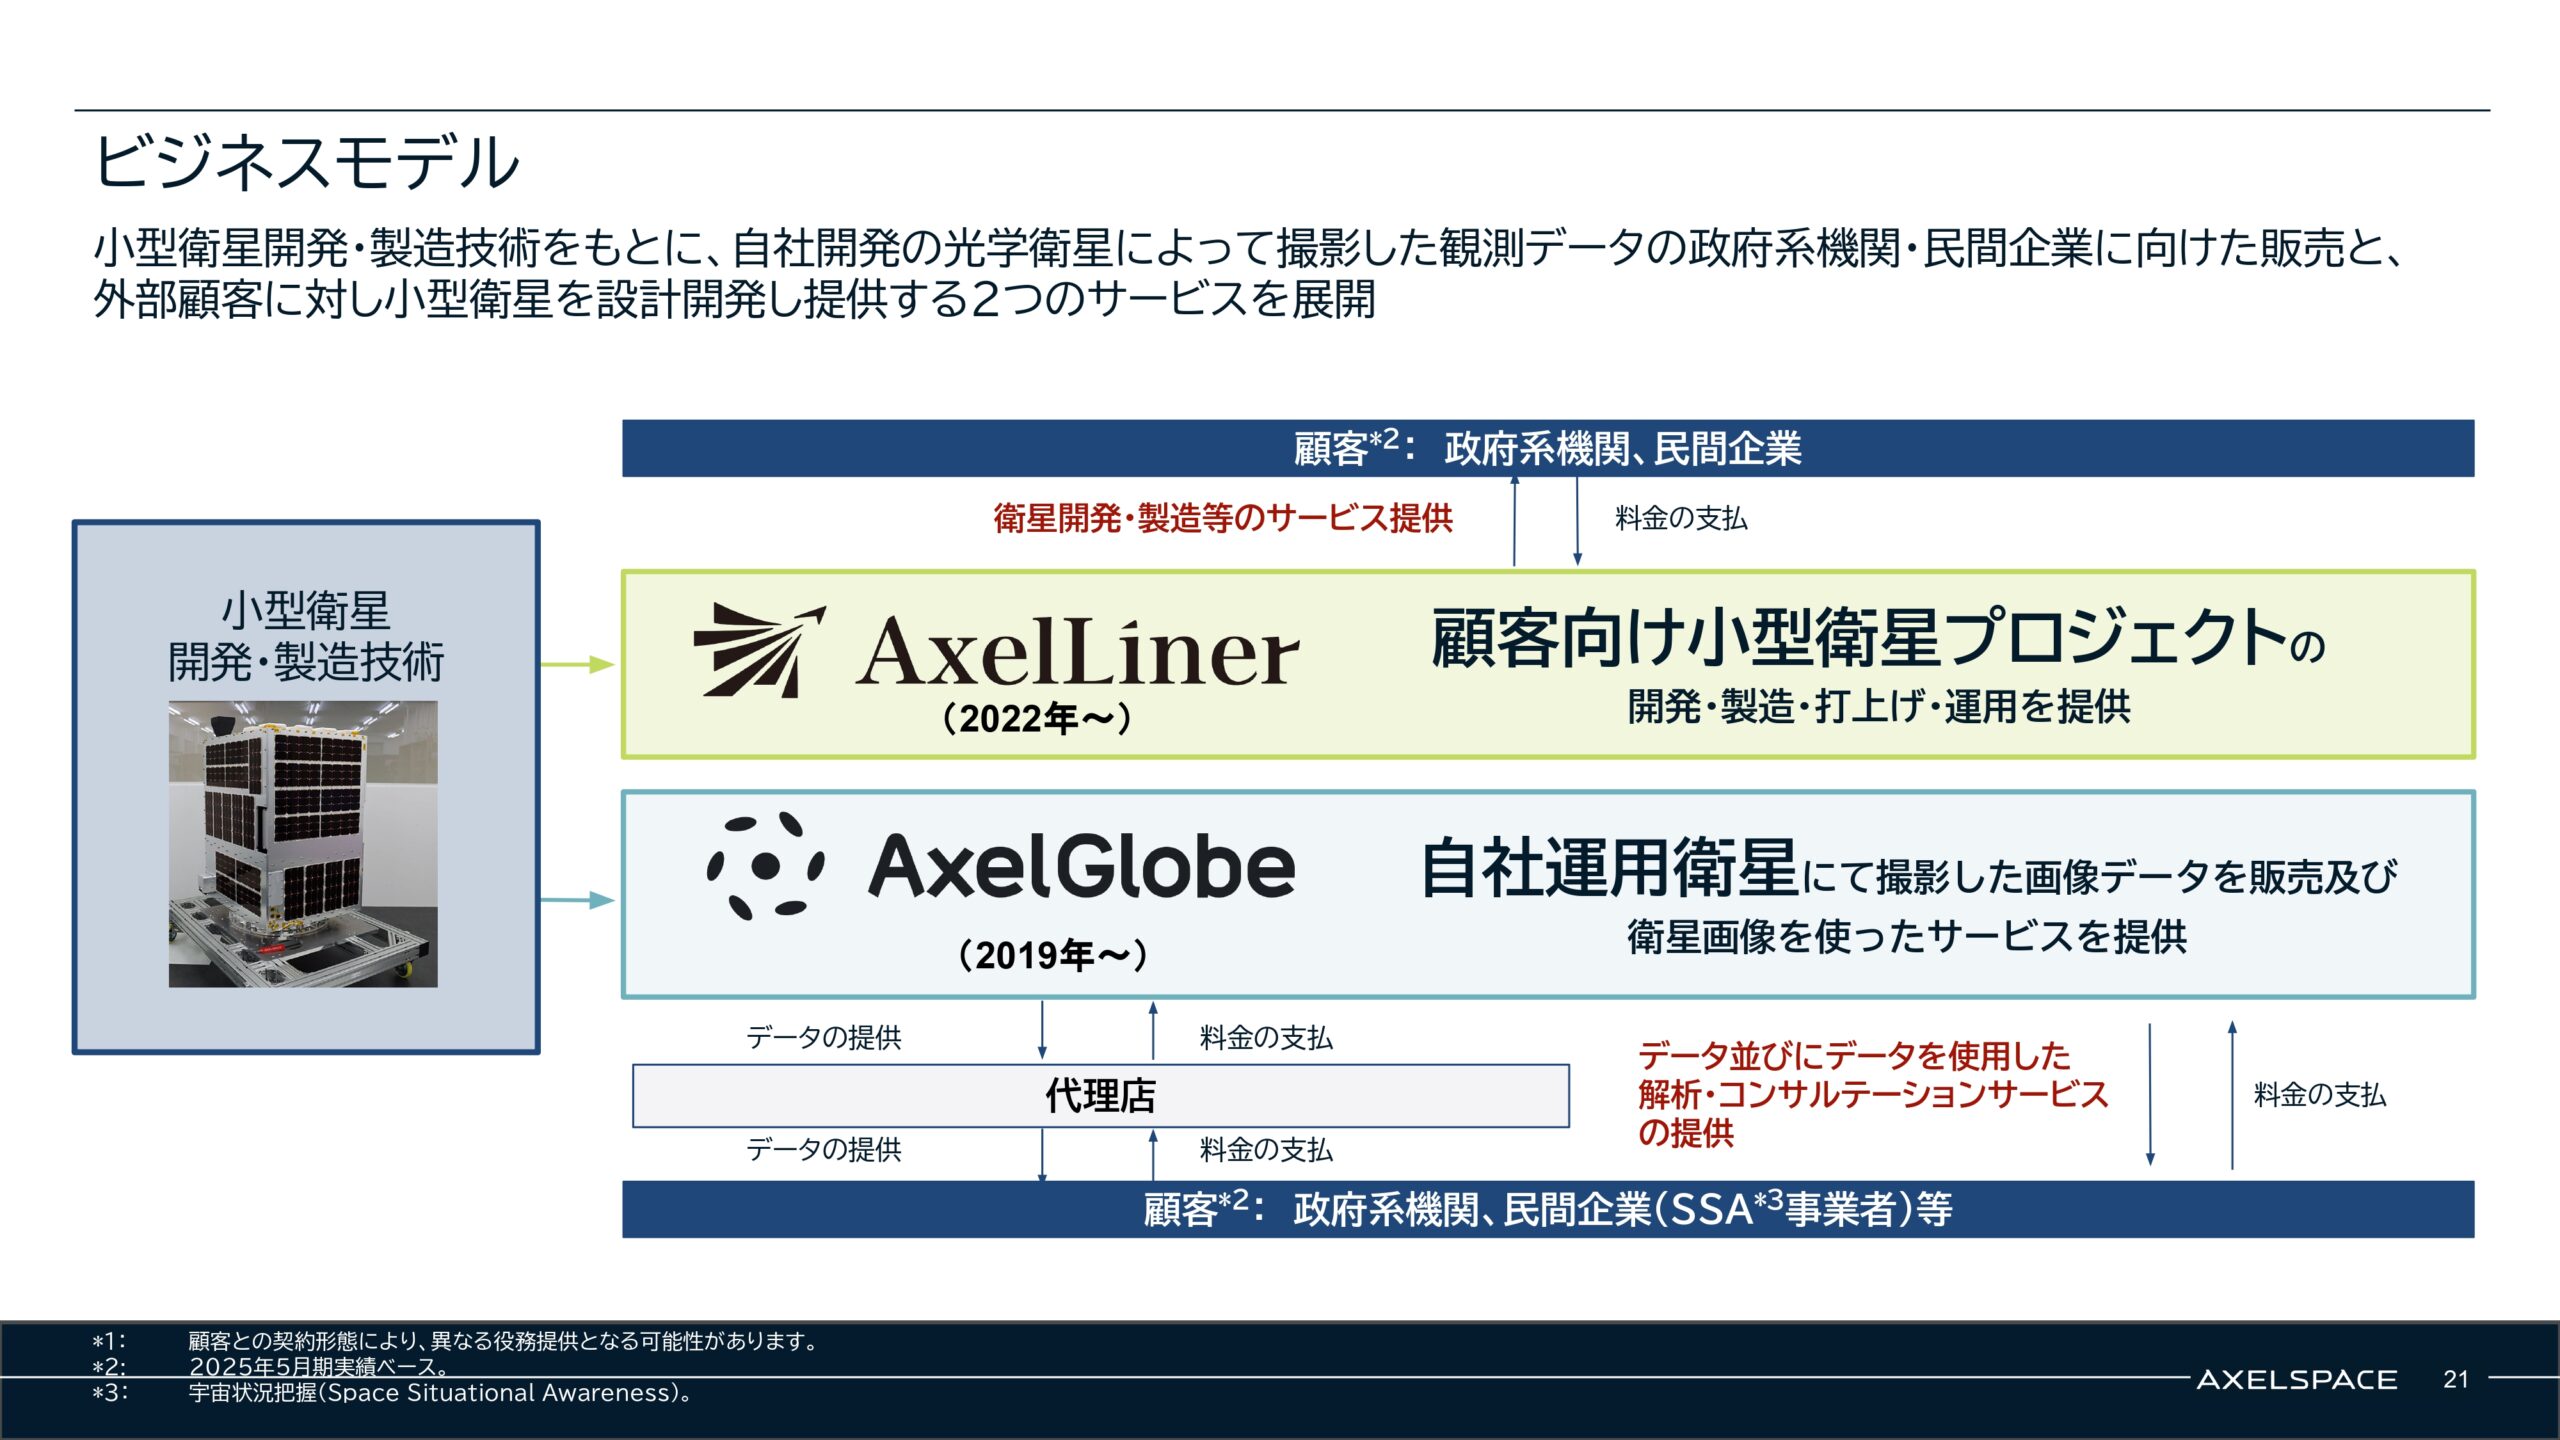Click the top customer banner 政府系機関、民間企業

(1548, 448)
